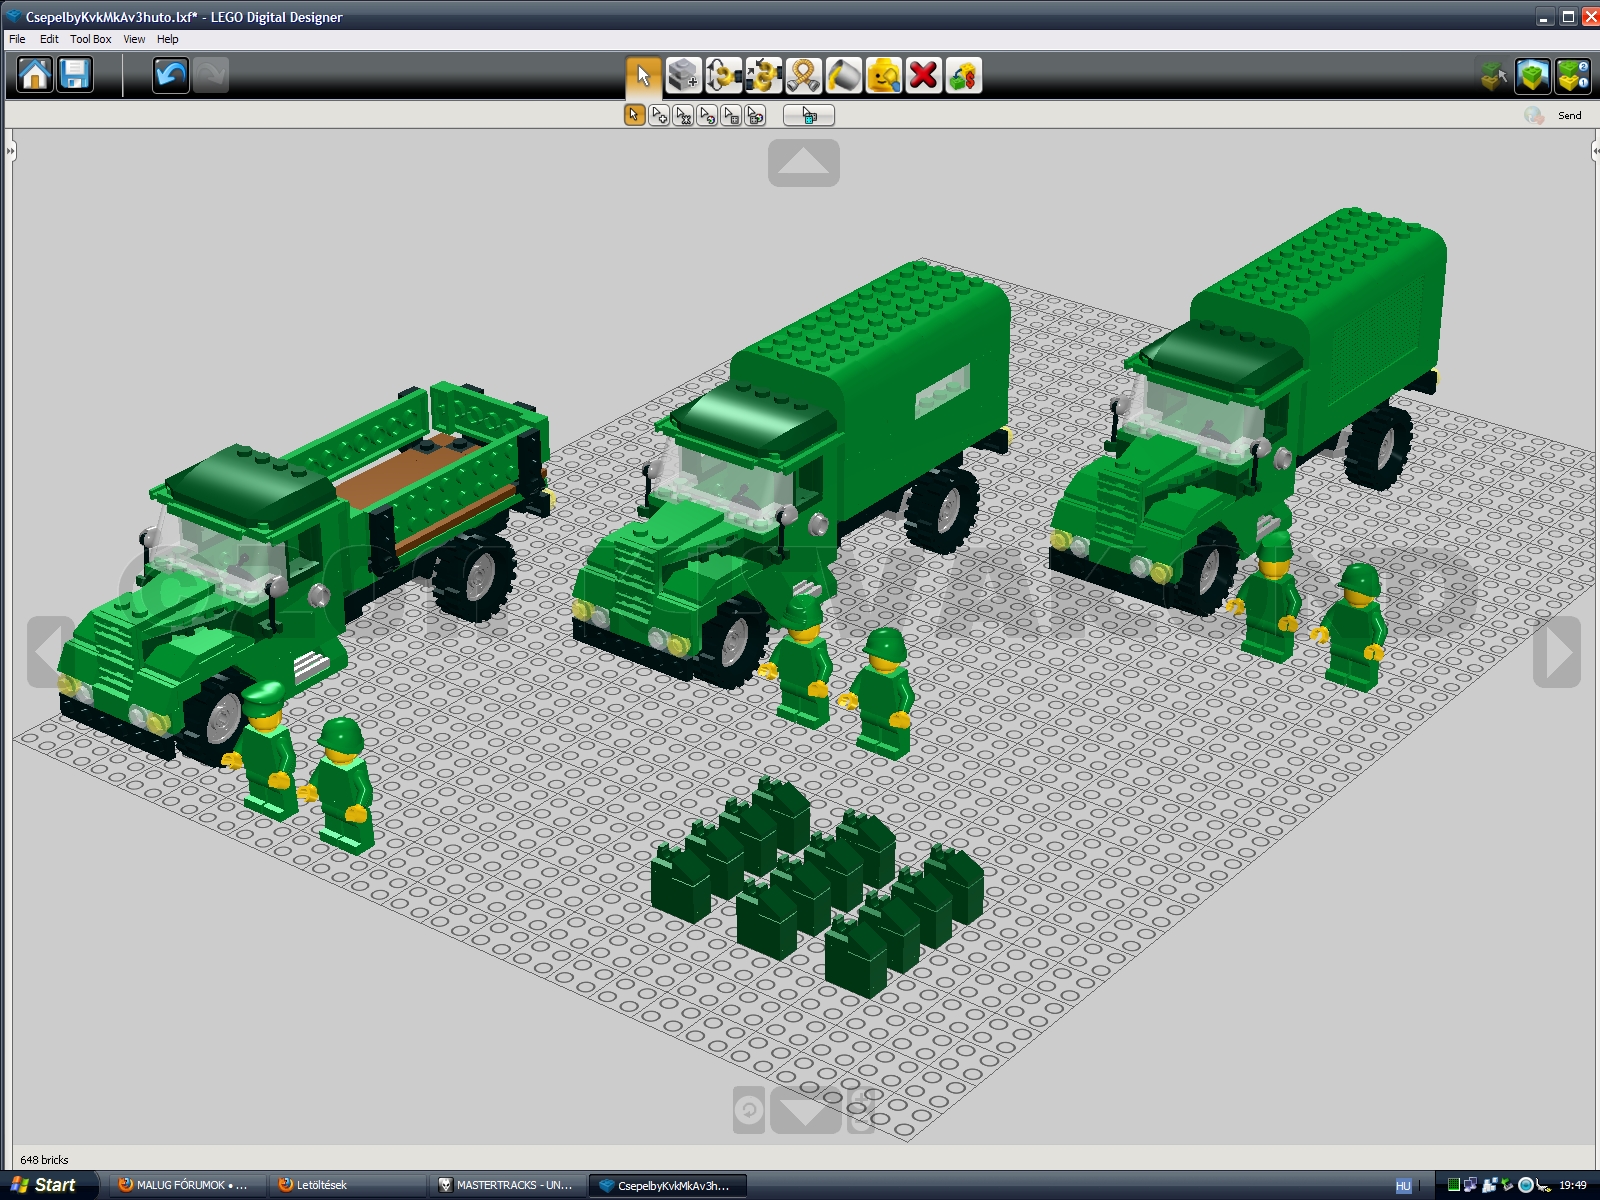Select the Hinge tool
This screenshot has width=1600, height=1200.
723,75
